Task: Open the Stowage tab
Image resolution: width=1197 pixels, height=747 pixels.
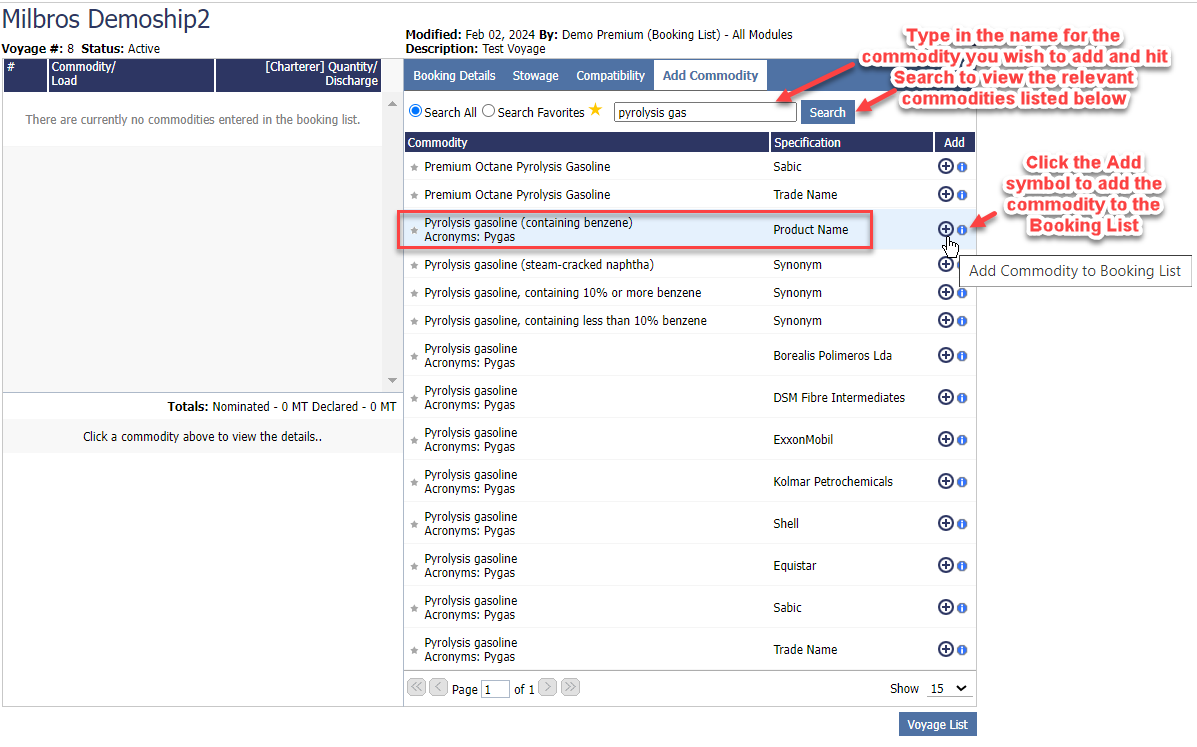Action: point(536,76)
